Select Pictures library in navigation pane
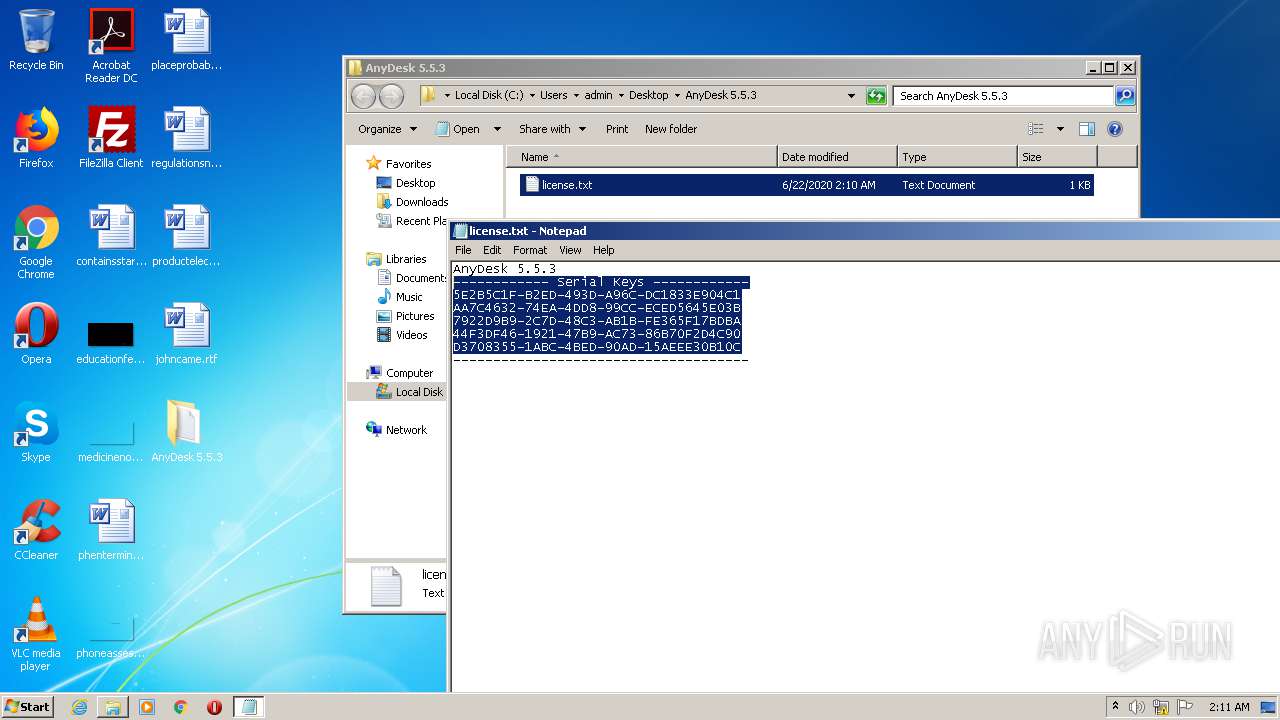The width and height of the screenshot is (1280, 720). [x=405, y=316]
